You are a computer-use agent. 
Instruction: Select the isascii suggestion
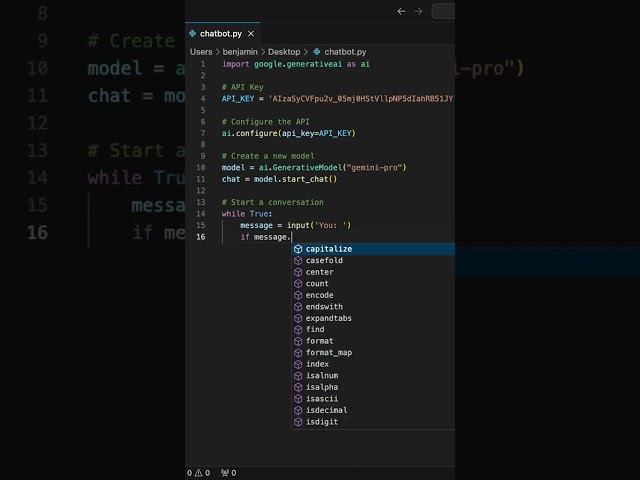coord(373,399)
